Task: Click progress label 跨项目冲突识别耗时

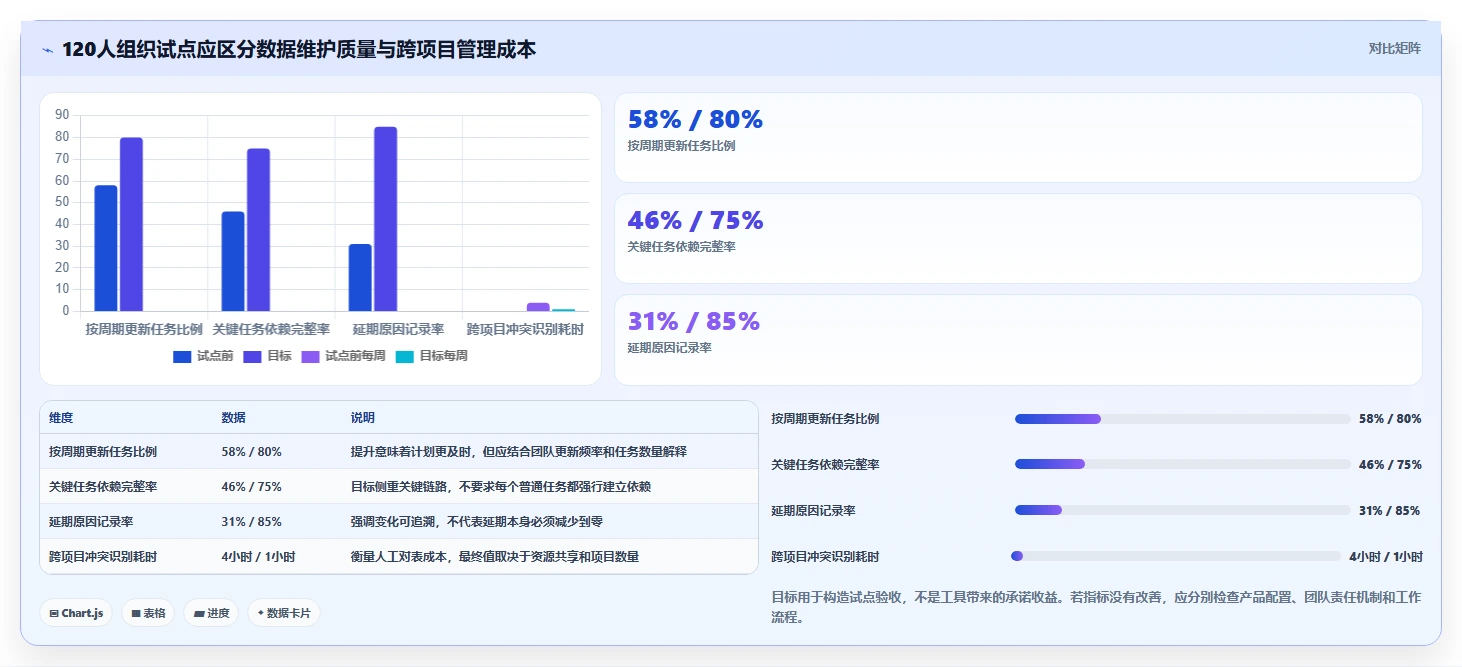Action: (x=825, y=557)
